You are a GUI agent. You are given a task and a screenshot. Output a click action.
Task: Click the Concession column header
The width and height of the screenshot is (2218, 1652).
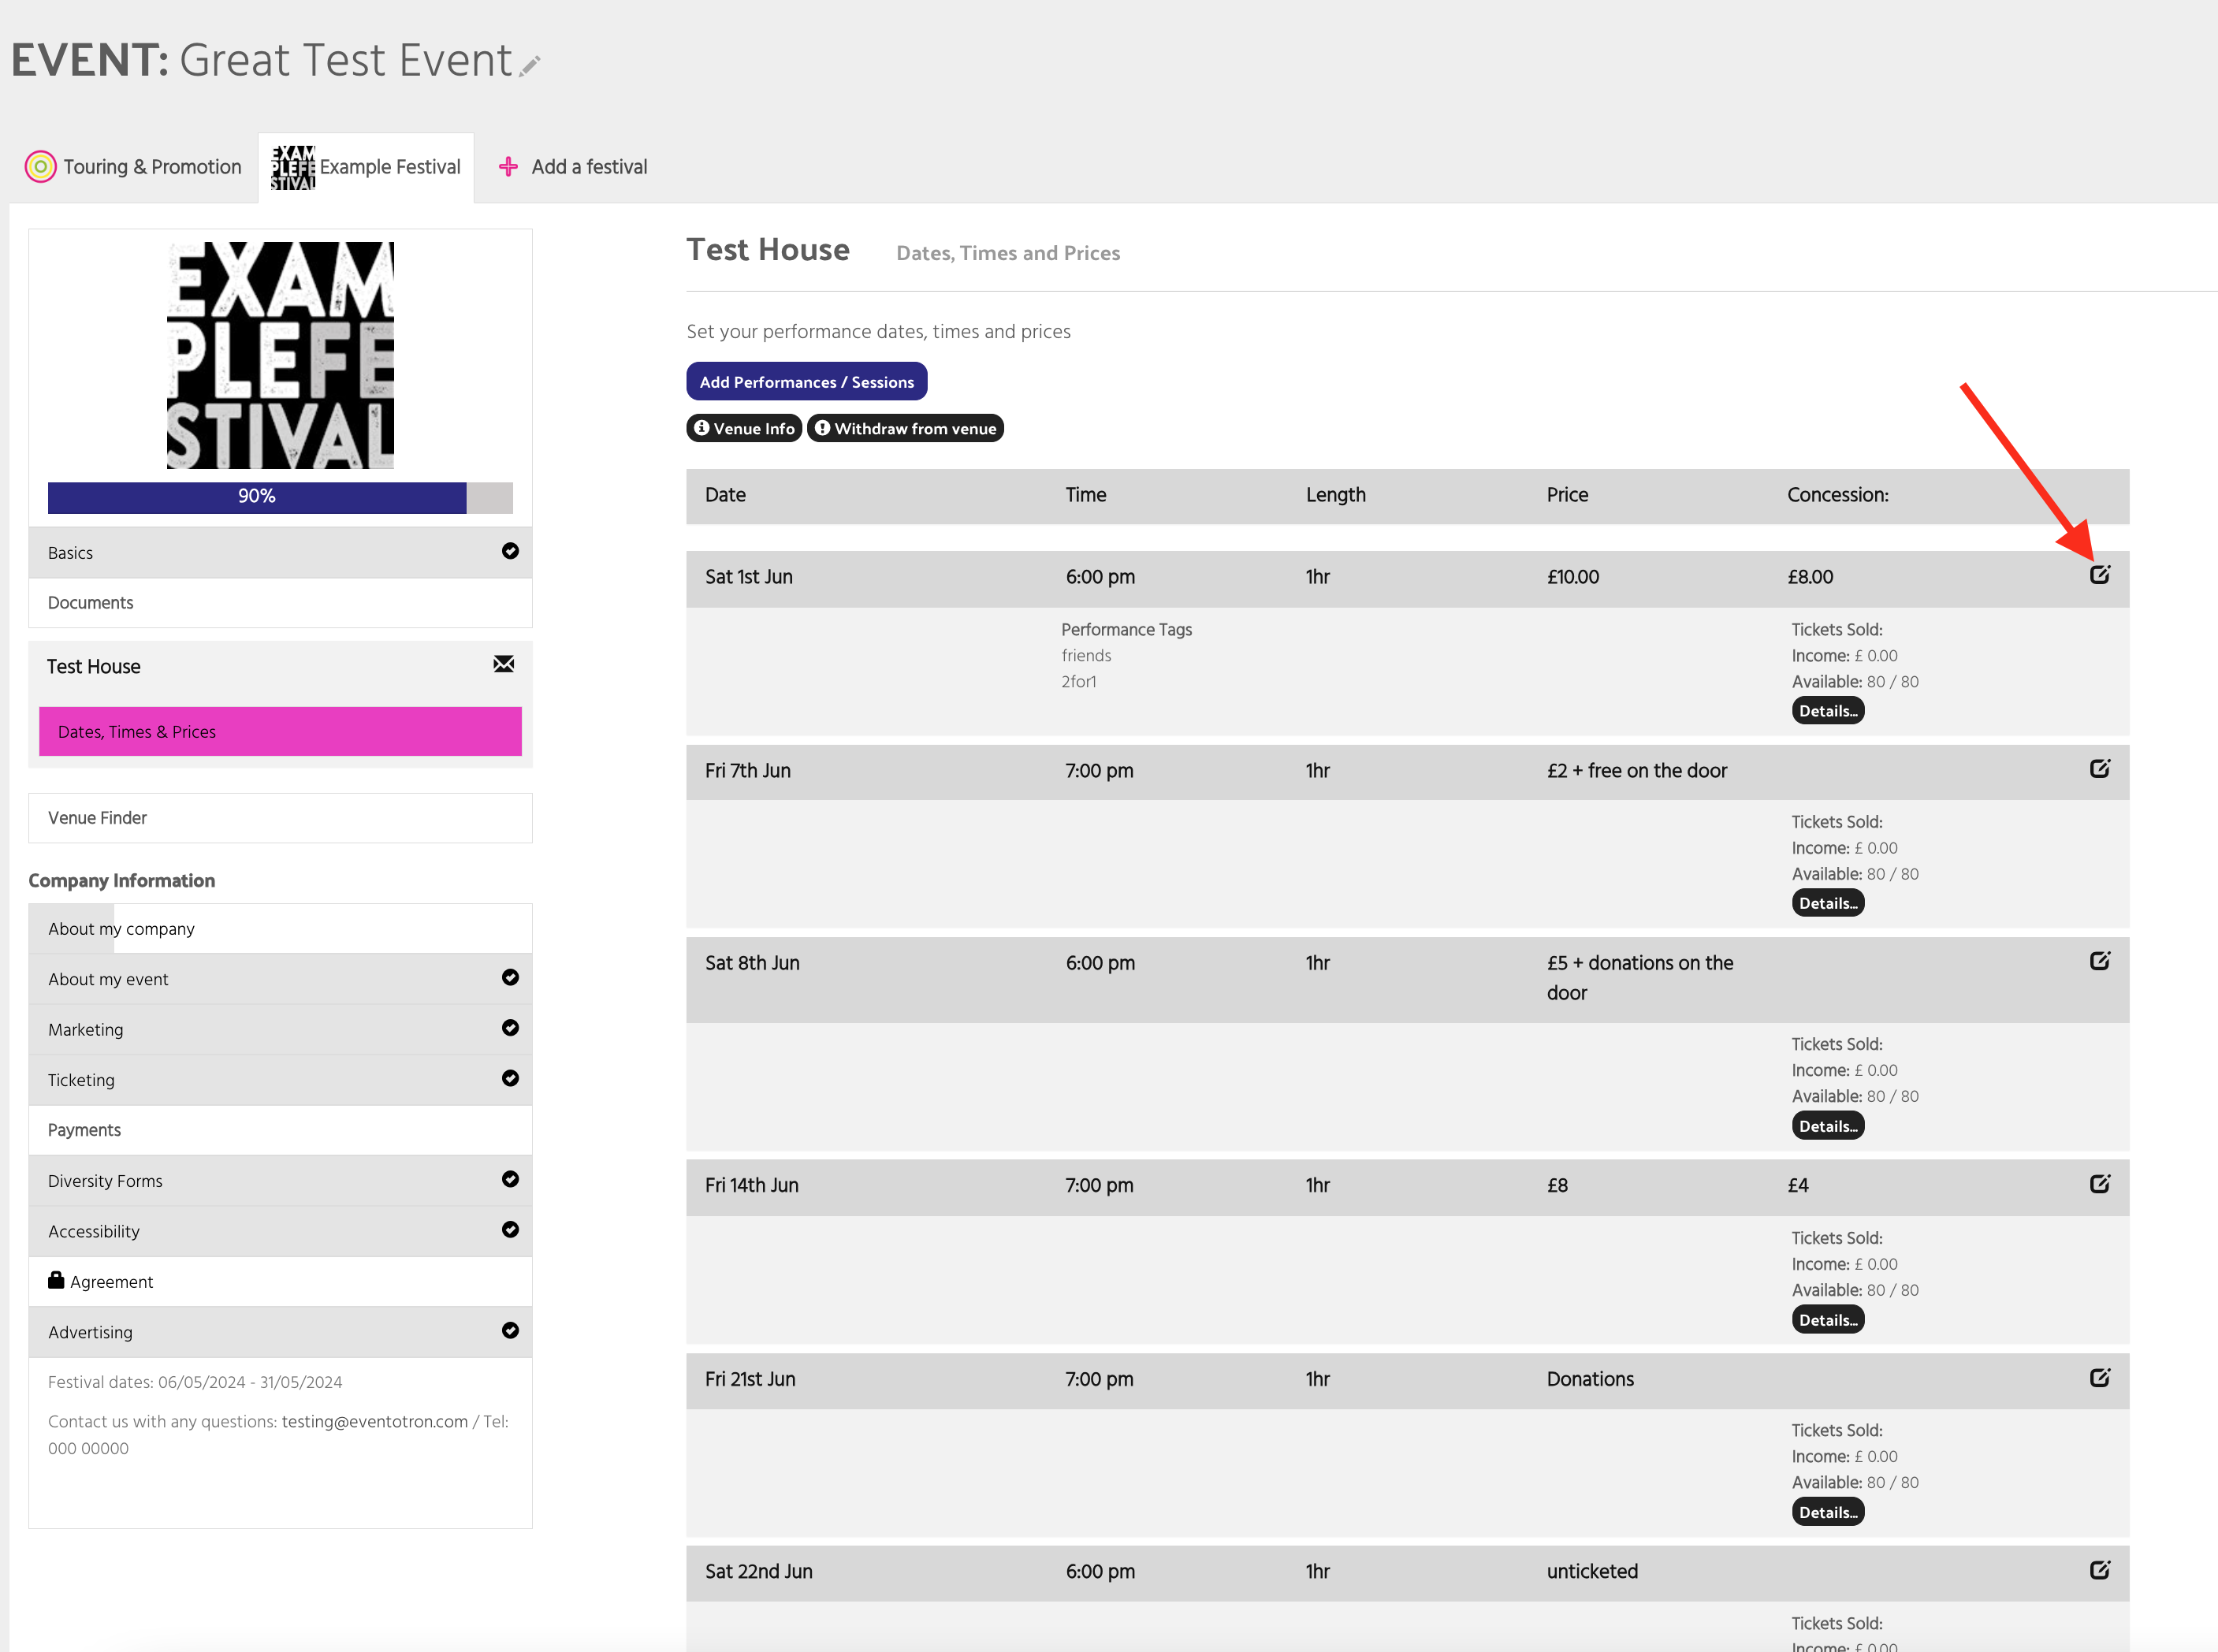(x=1838, y=495)
